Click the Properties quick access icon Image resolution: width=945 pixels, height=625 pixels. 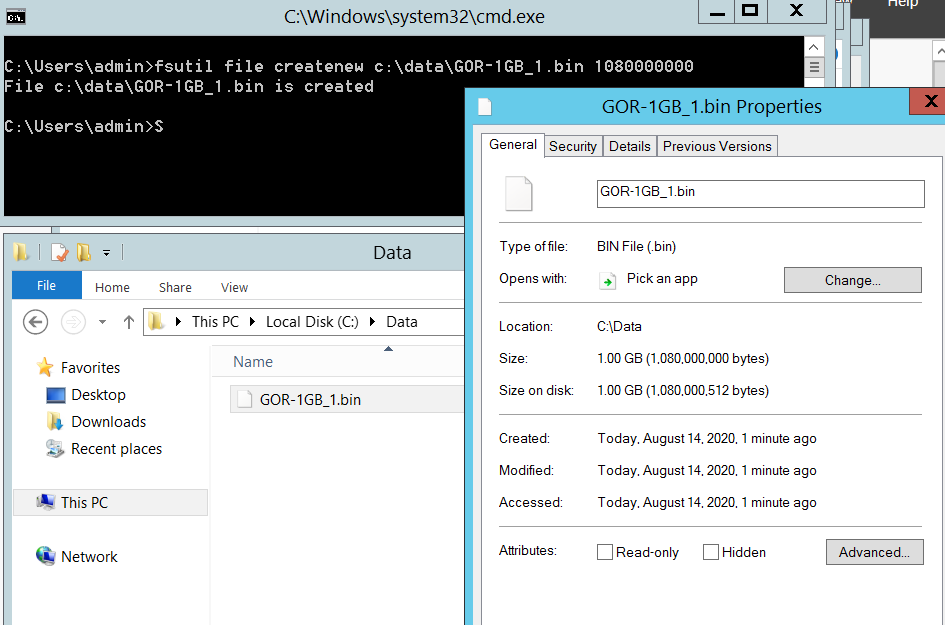coord(59,252)
